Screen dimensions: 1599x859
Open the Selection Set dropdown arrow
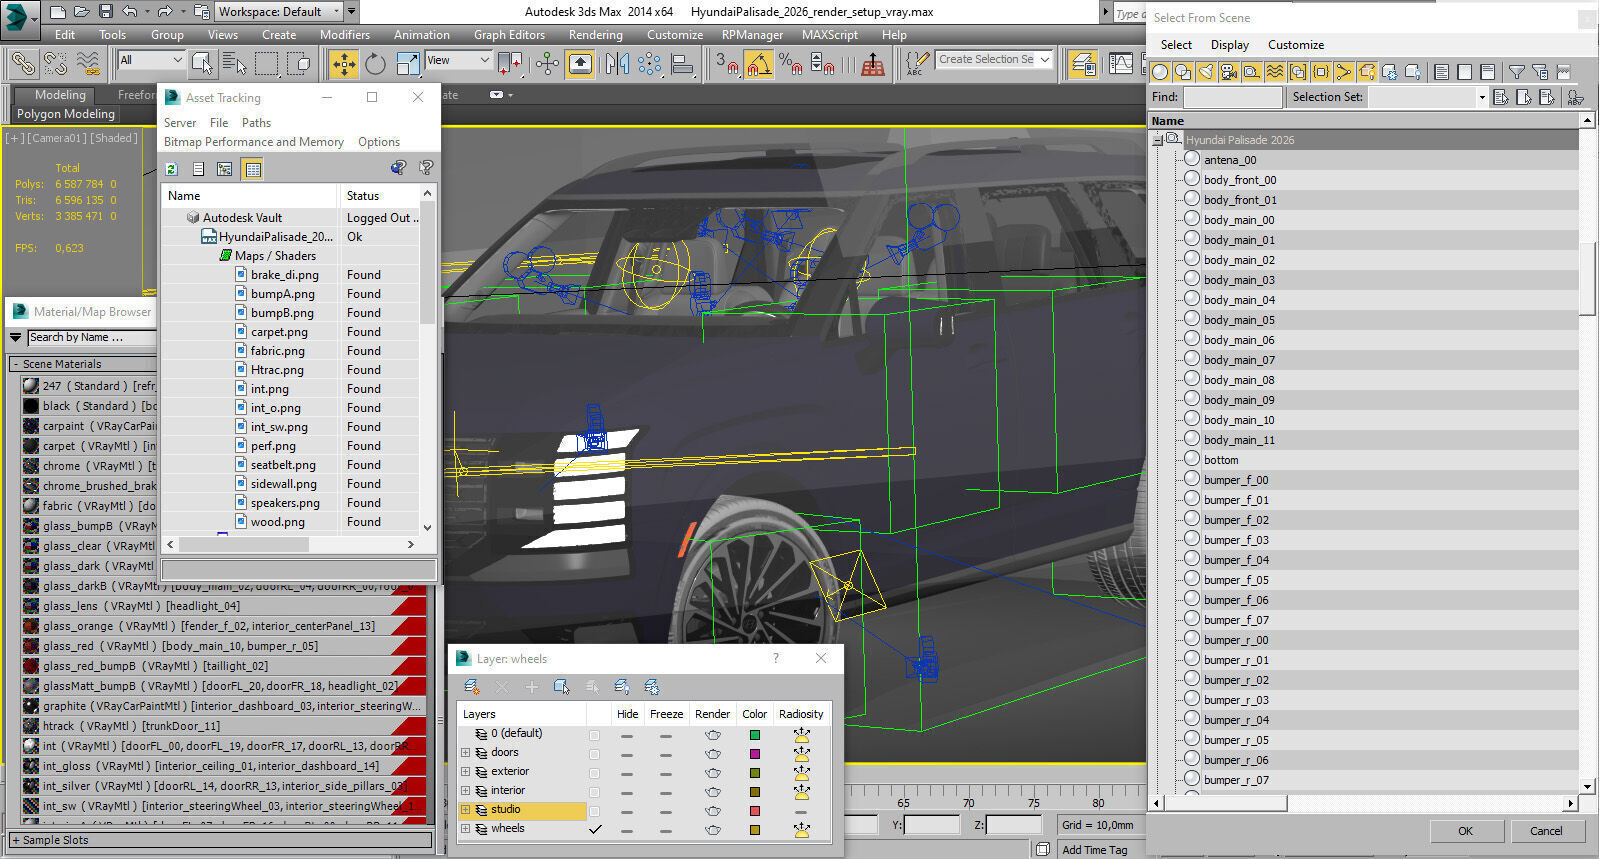pyautogui.click(x=1481, y=97)
